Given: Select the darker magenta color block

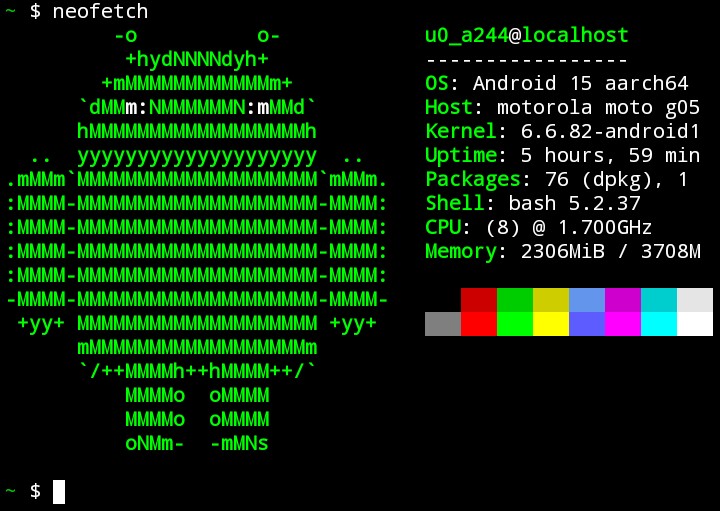Looking at the screenshot, I should [x=623, y=300].
